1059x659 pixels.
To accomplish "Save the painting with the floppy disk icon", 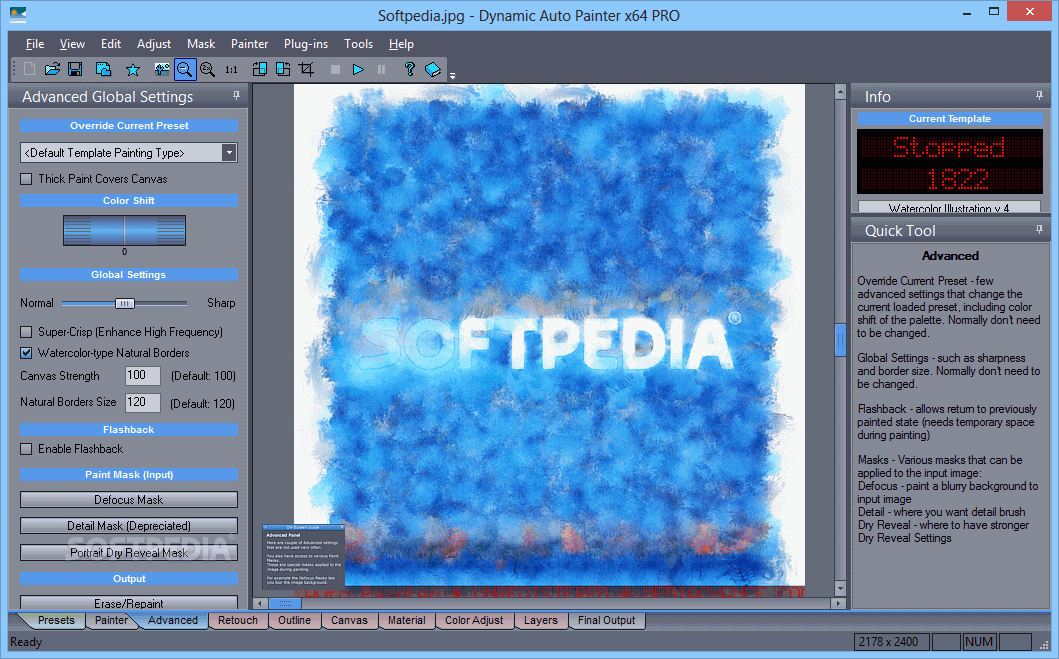I will [x=75, y=69].
